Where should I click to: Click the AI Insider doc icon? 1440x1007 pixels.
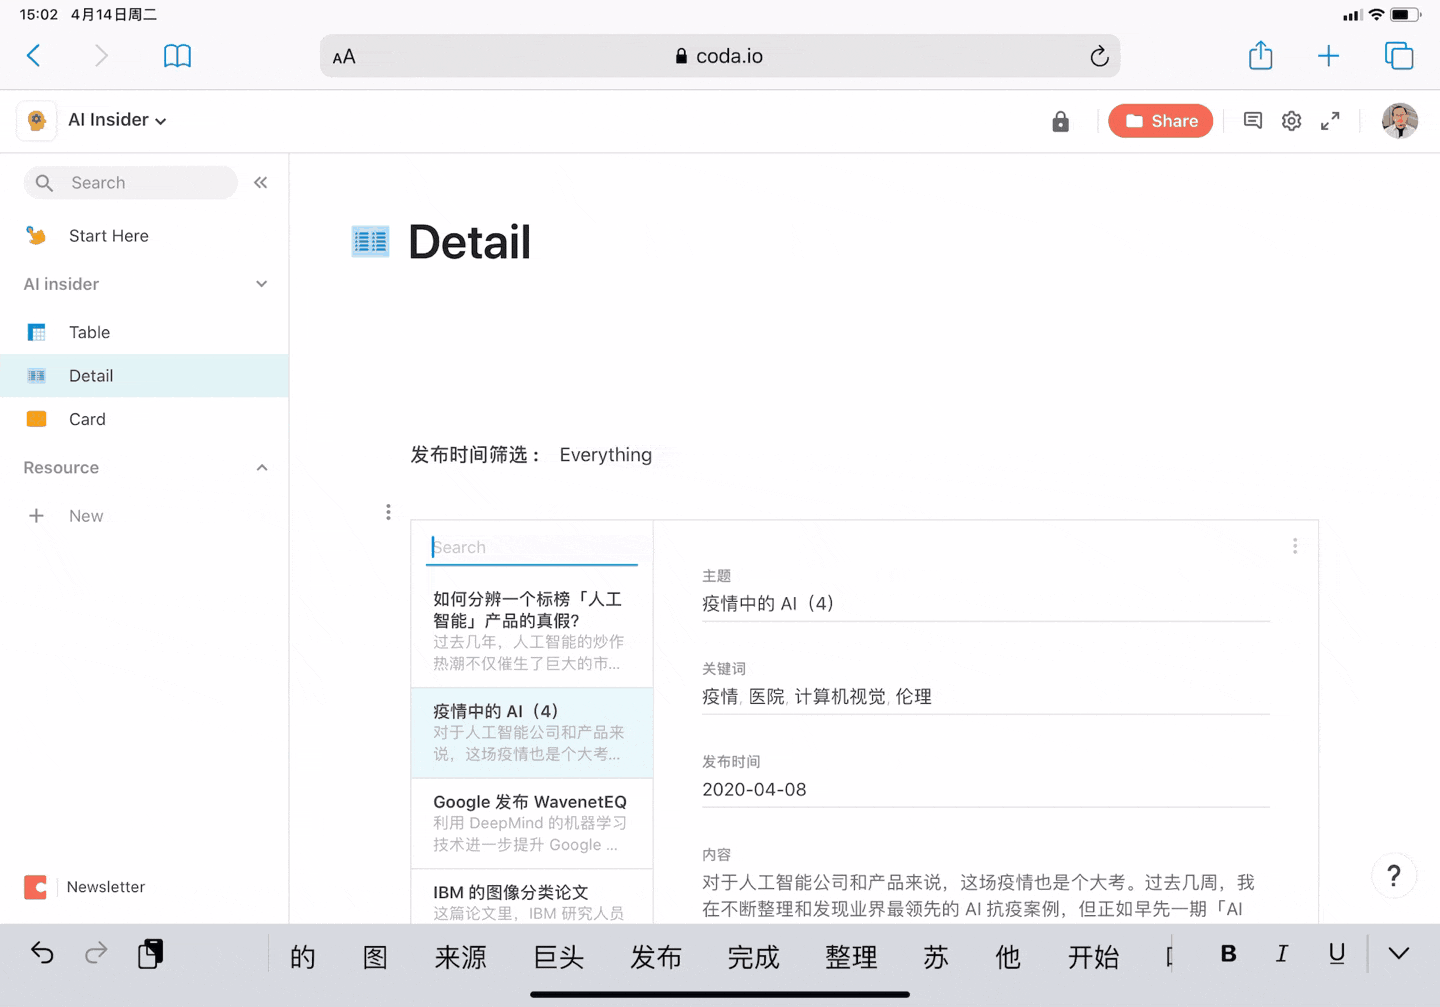pos(37,120)
